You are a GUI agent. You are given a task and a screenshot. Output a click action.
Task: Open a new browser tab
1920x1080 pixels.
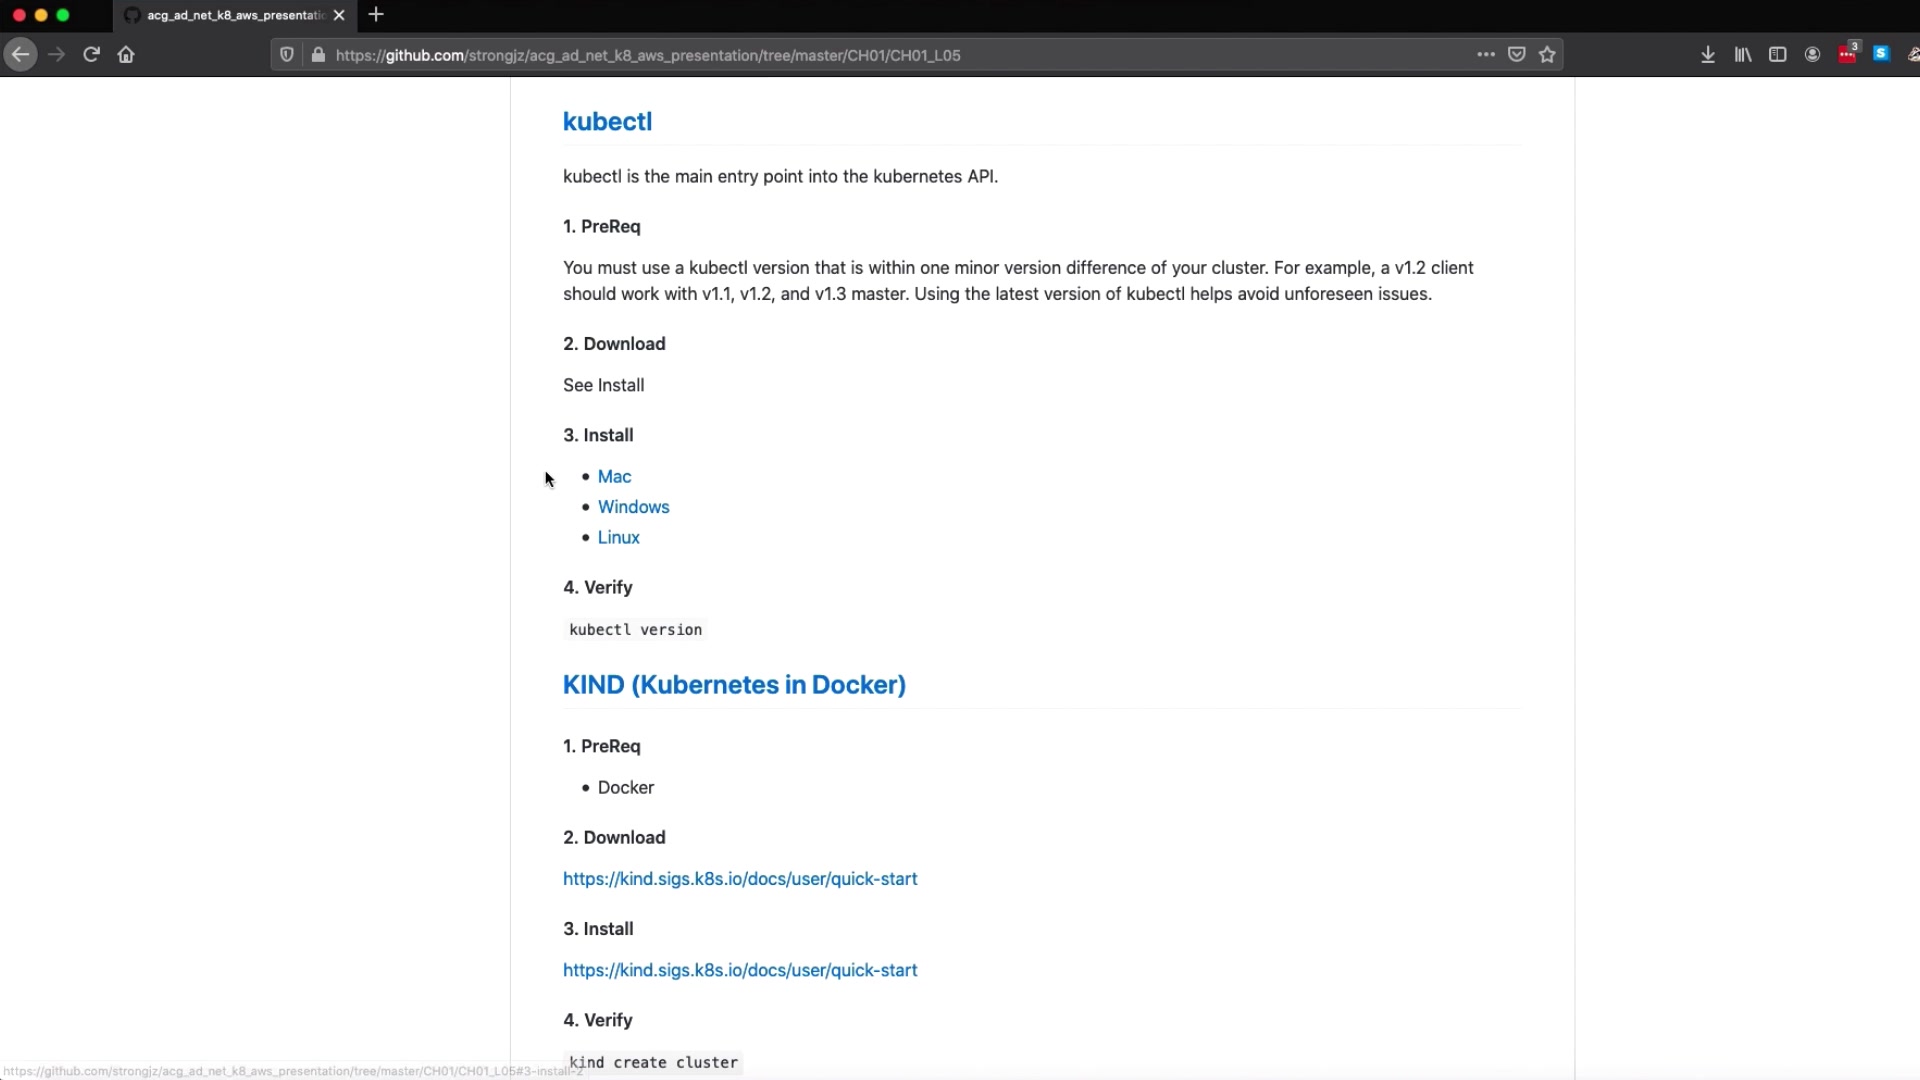tap(376, 15)
